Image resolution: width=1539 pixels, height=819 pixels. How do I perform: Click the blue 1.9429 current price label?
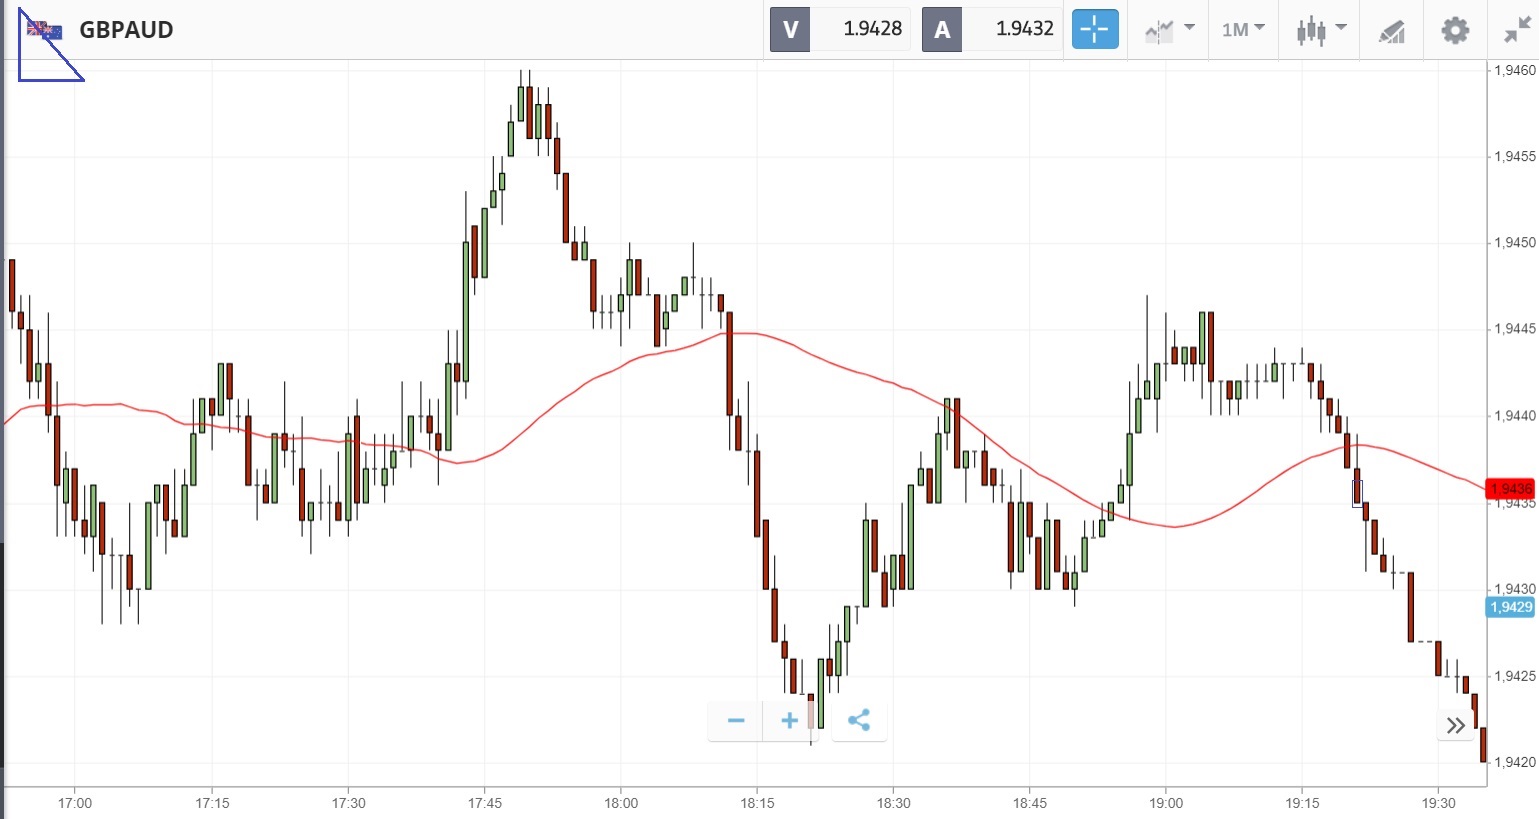pos(1510,607)
